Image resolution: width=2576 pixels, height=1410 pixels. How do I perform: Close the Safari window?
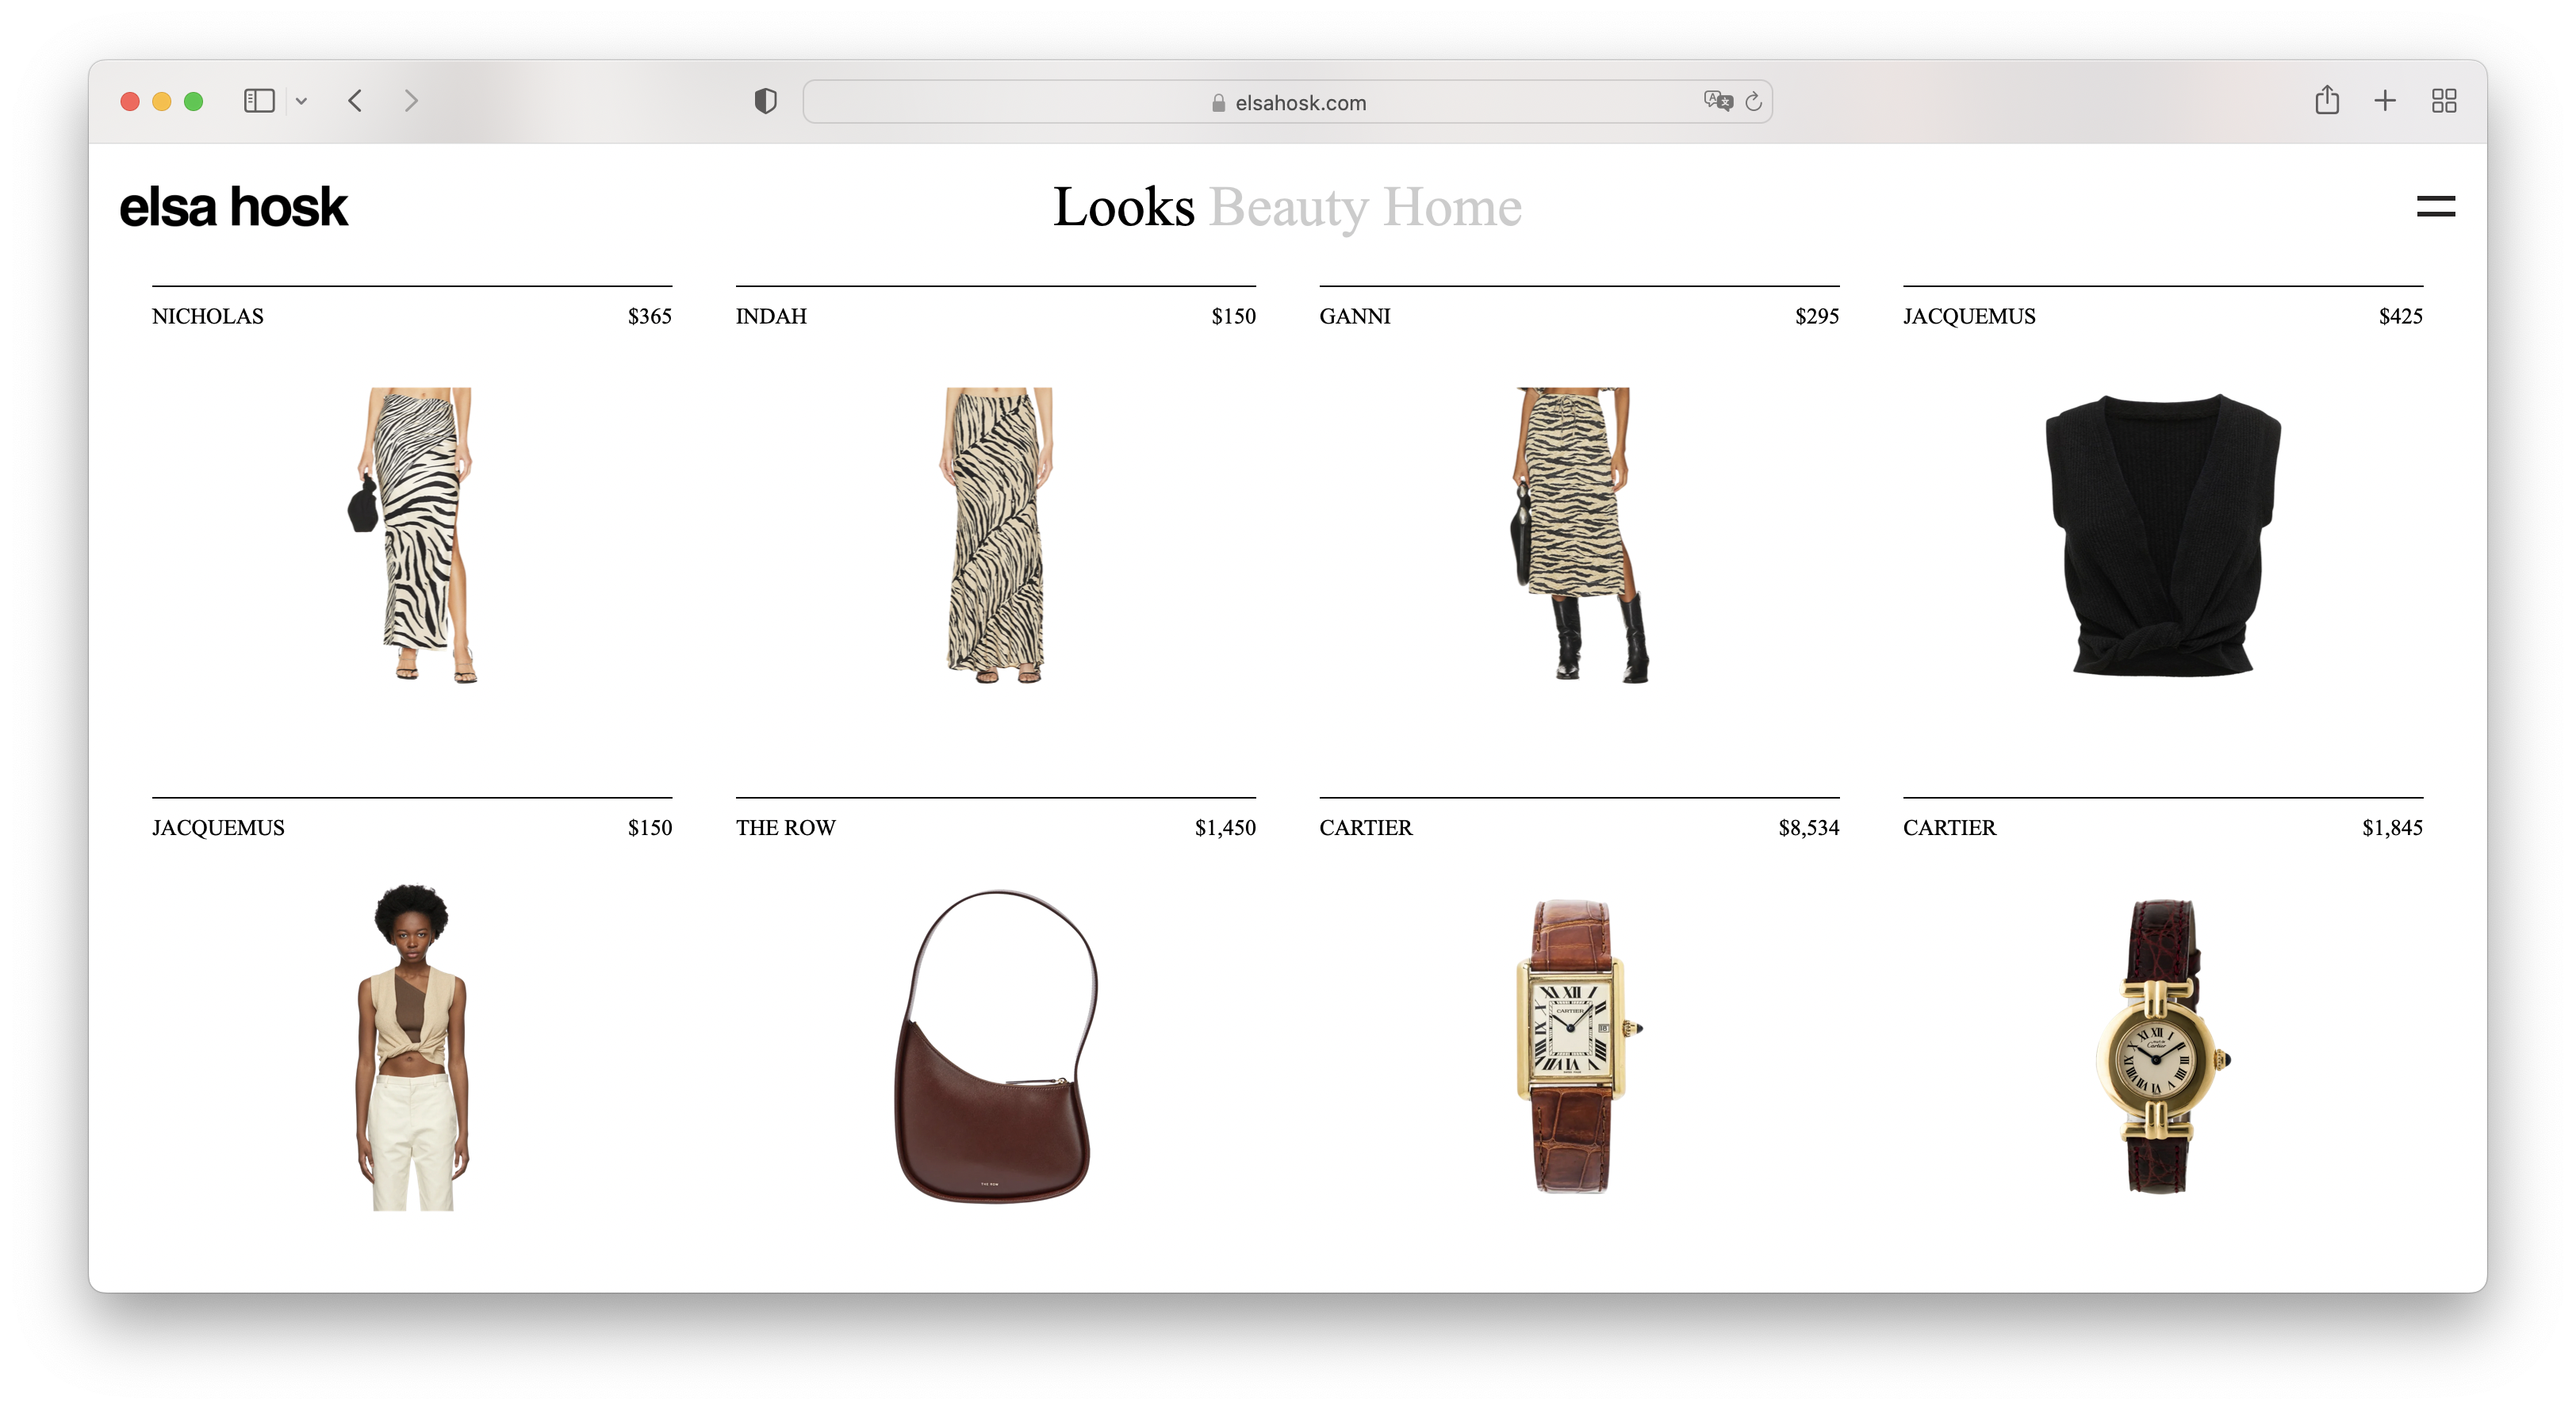point(130,101)
